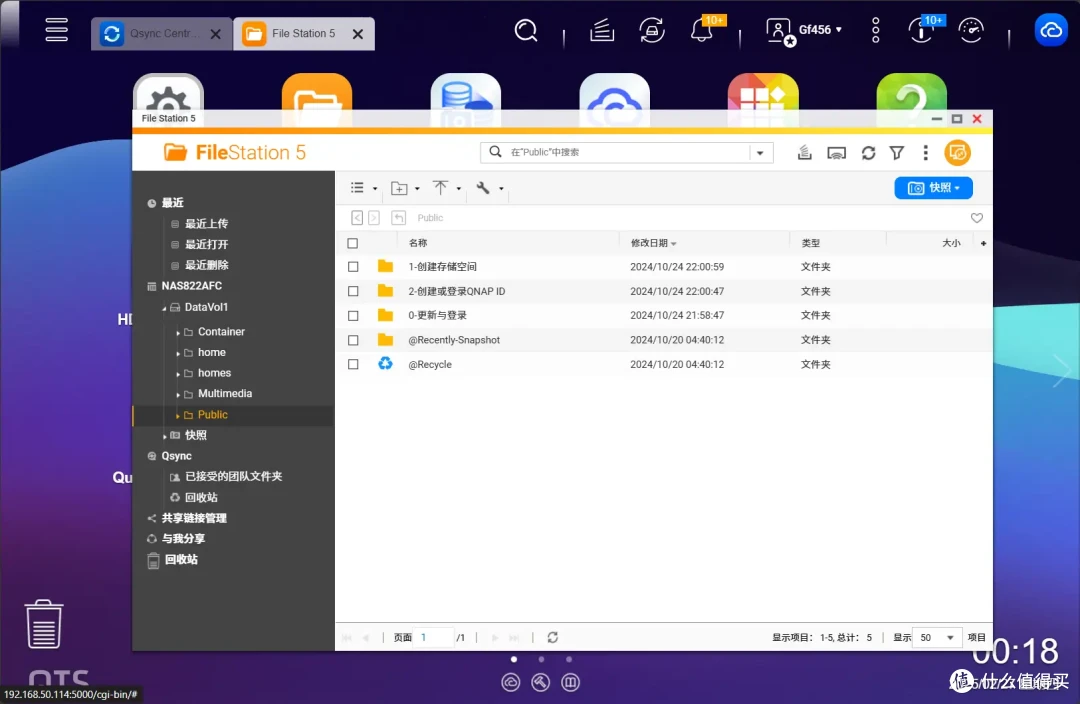Tick the select-all checkbox in header
1080x704 pixels.
tap(353, 243)
